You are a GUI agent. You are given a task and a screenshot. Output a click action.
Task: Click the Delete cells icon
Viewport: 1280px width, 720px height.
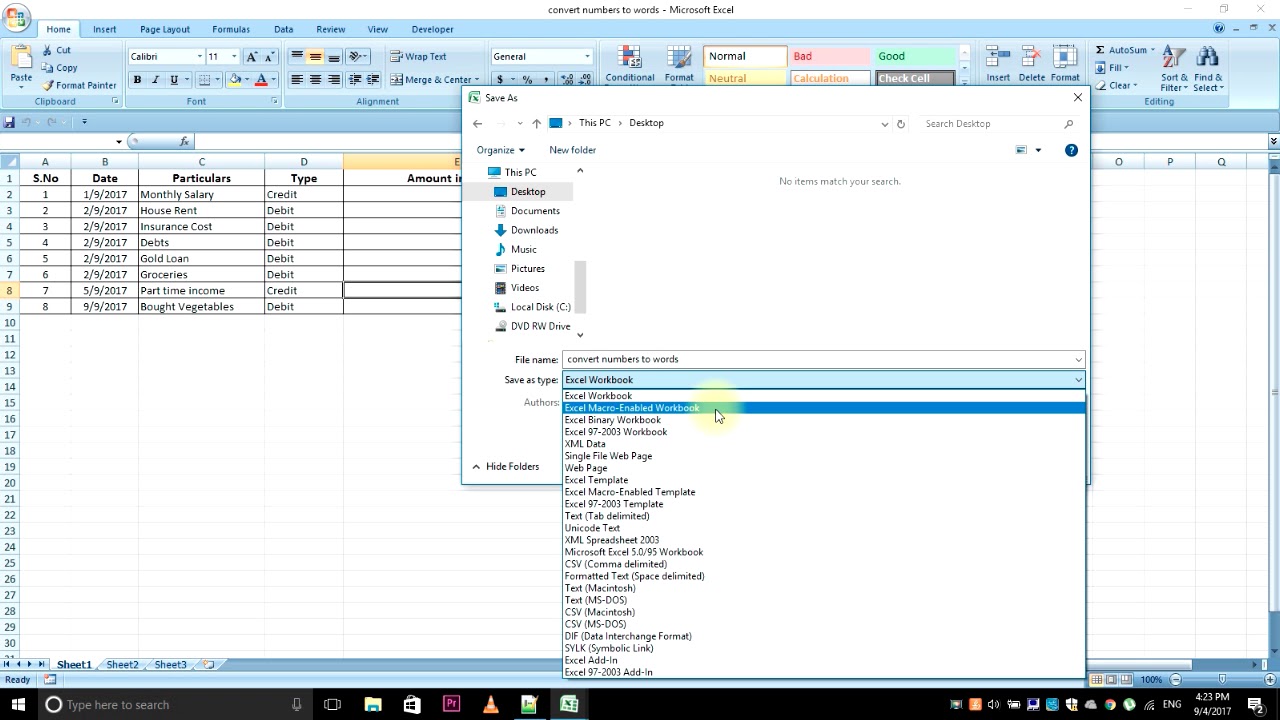1031,58
